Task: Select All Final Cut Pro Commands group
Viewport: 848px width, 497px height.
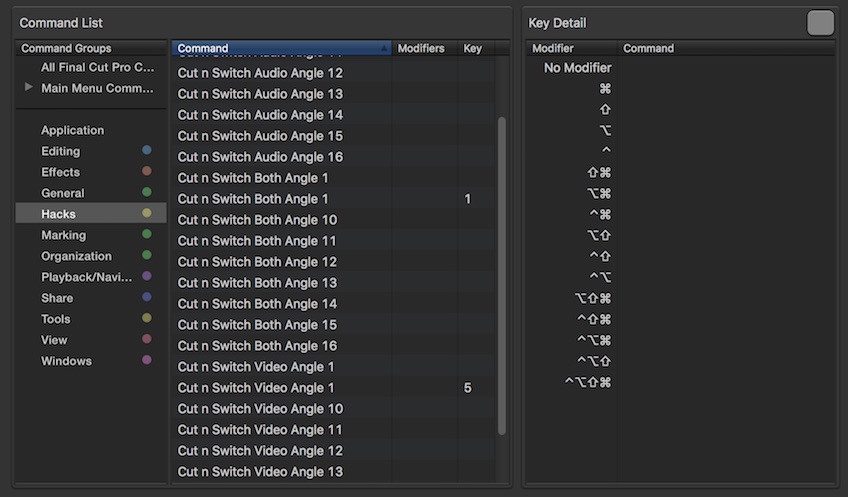Action: 97,68
